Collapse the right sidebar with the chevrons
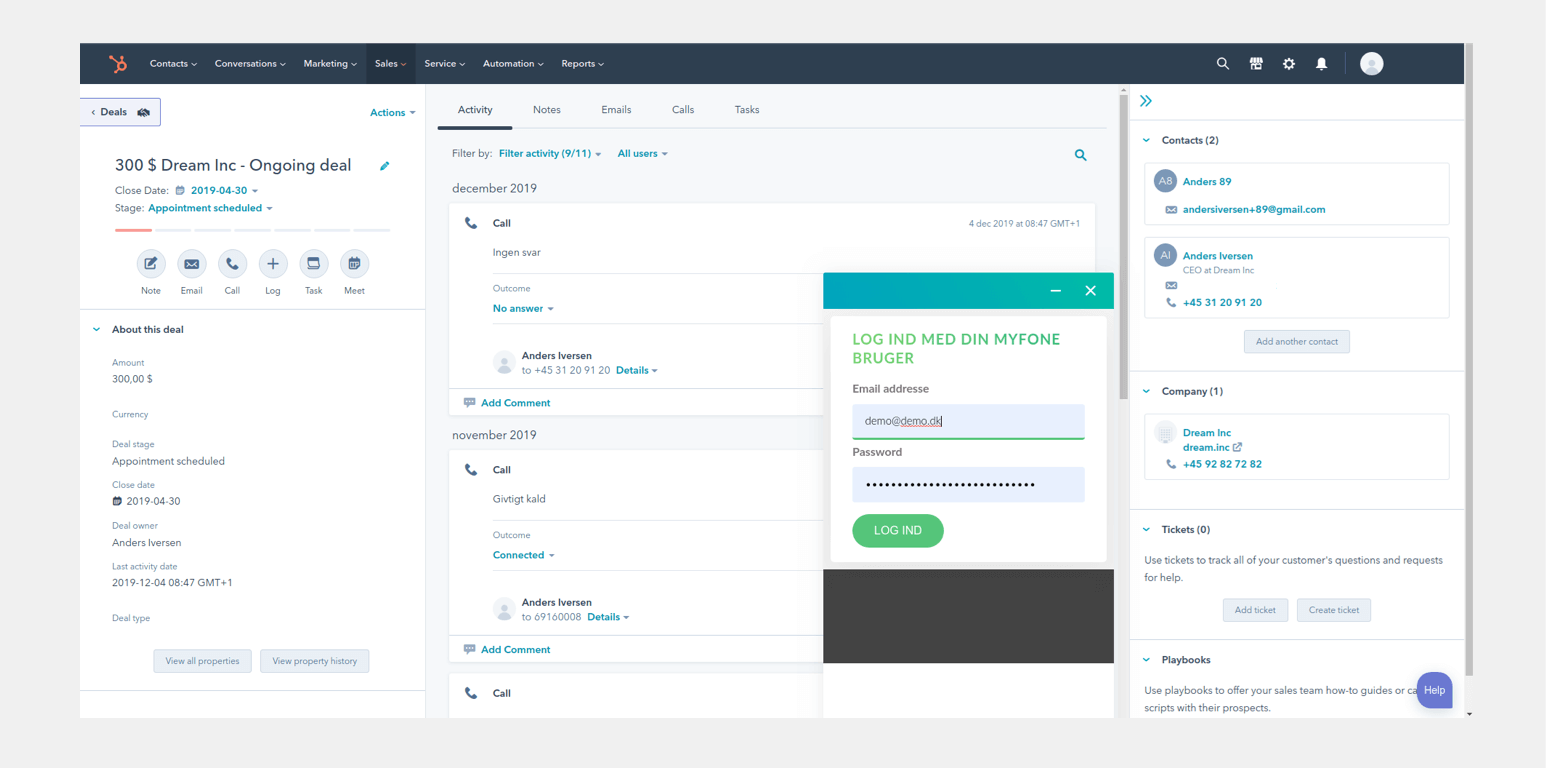The image size is (1546, 768). [x=1145, y=100]
